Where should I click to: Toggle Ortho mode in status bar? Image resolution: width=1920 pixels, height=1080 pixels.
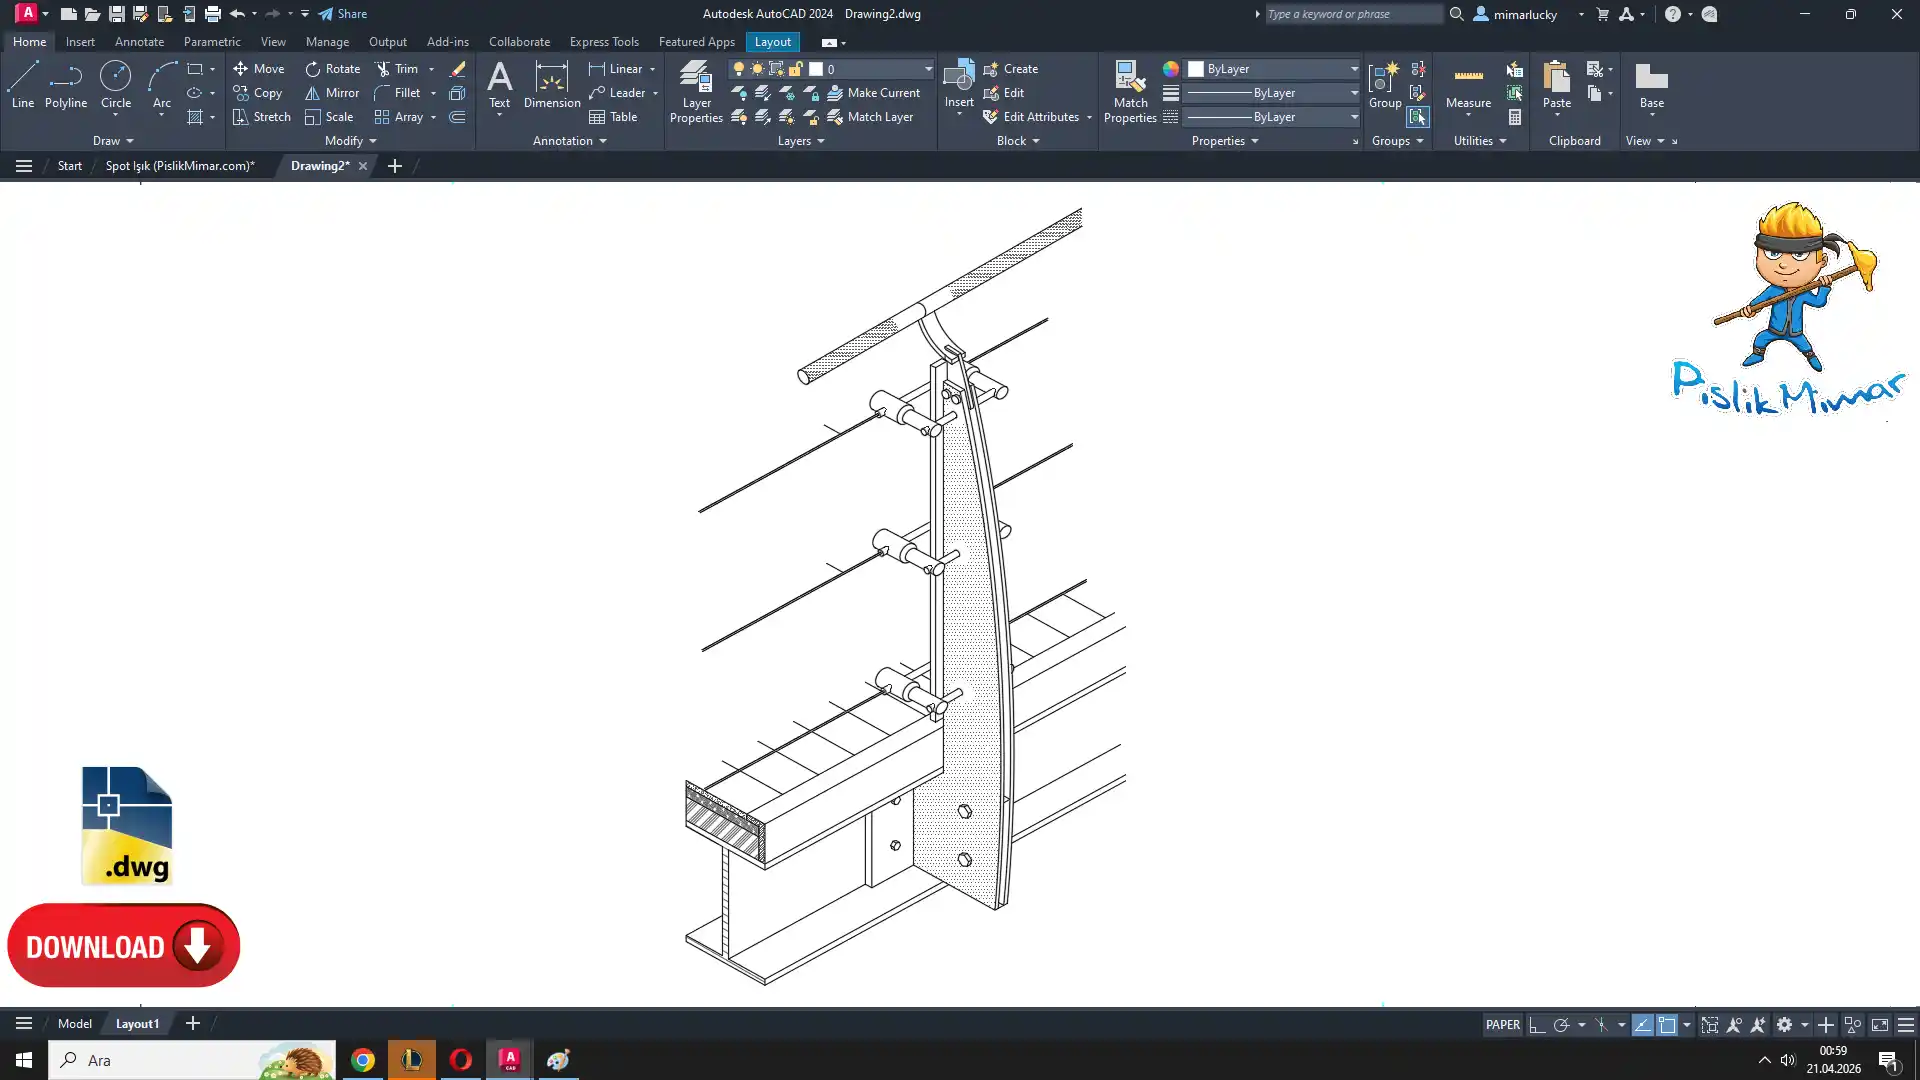click(x=1537, y=1025)
